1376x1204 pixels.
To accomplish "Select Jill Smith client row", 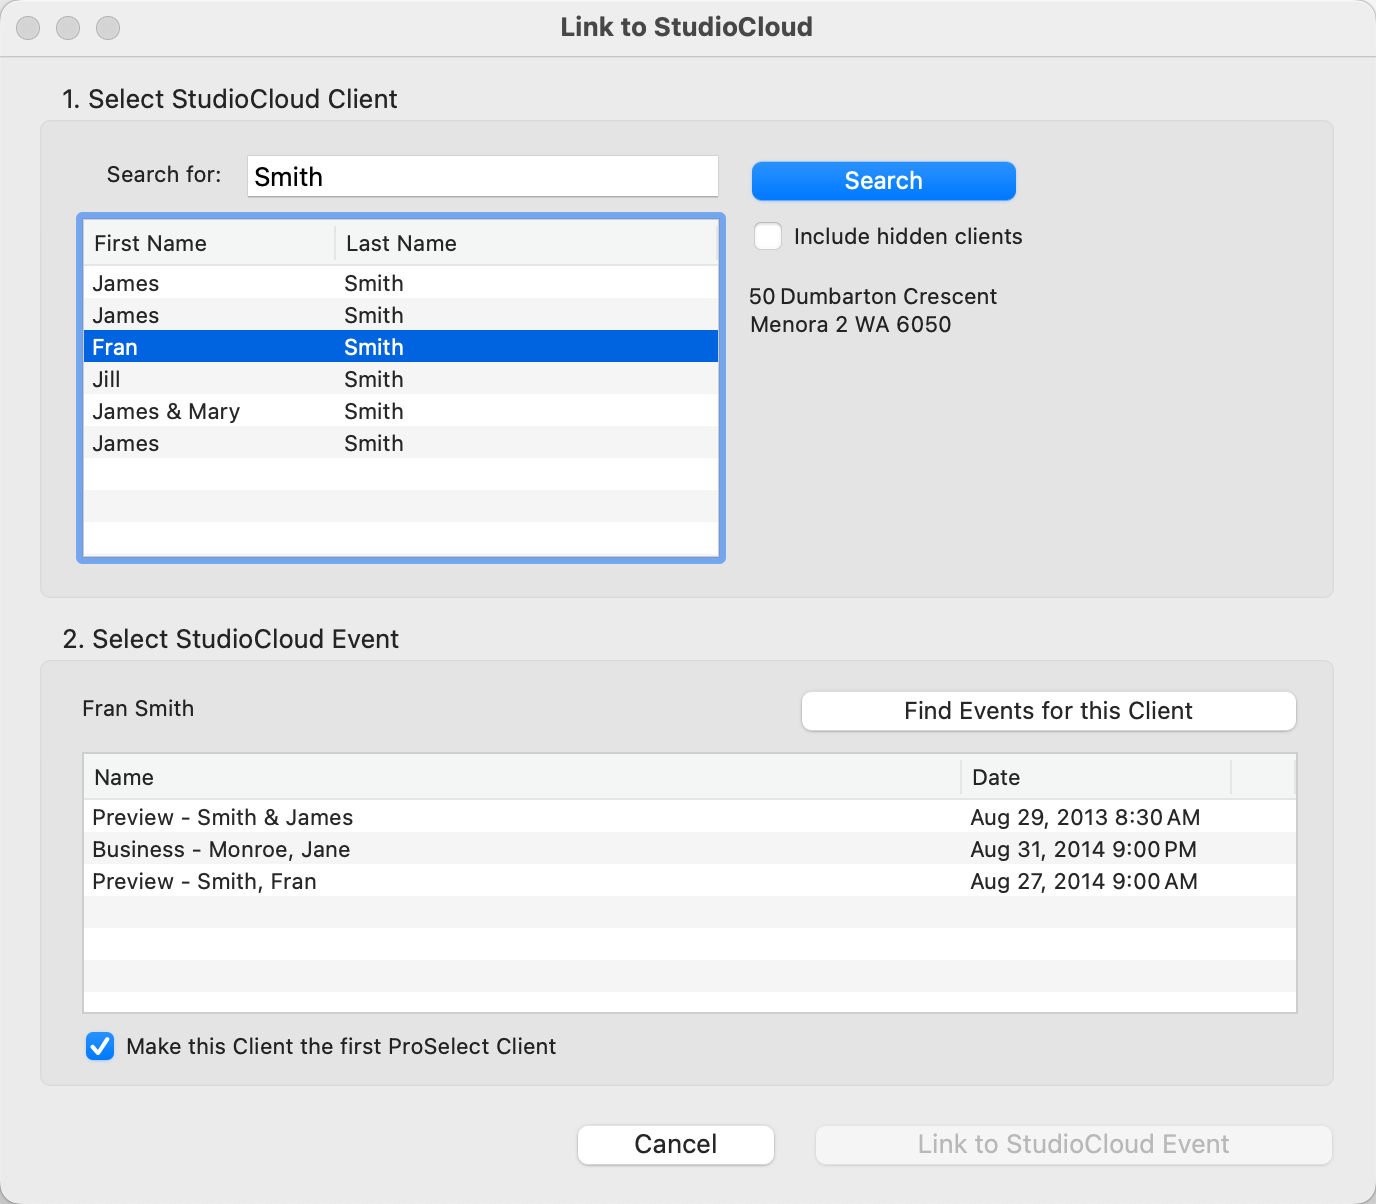I will [400, 379].
